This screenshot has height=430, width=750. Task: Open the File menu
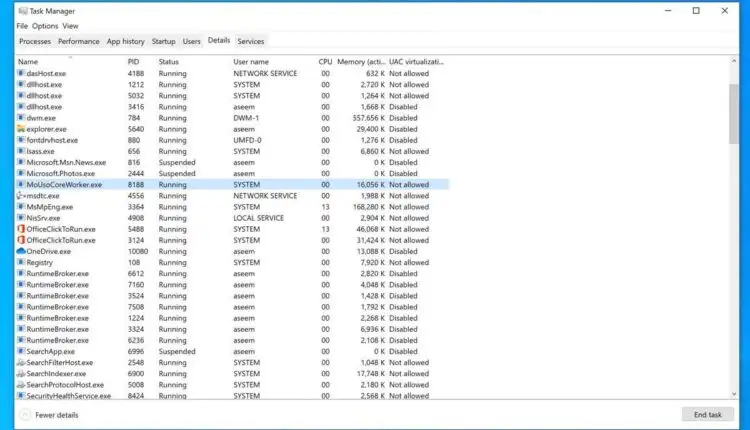click(22, 26)
